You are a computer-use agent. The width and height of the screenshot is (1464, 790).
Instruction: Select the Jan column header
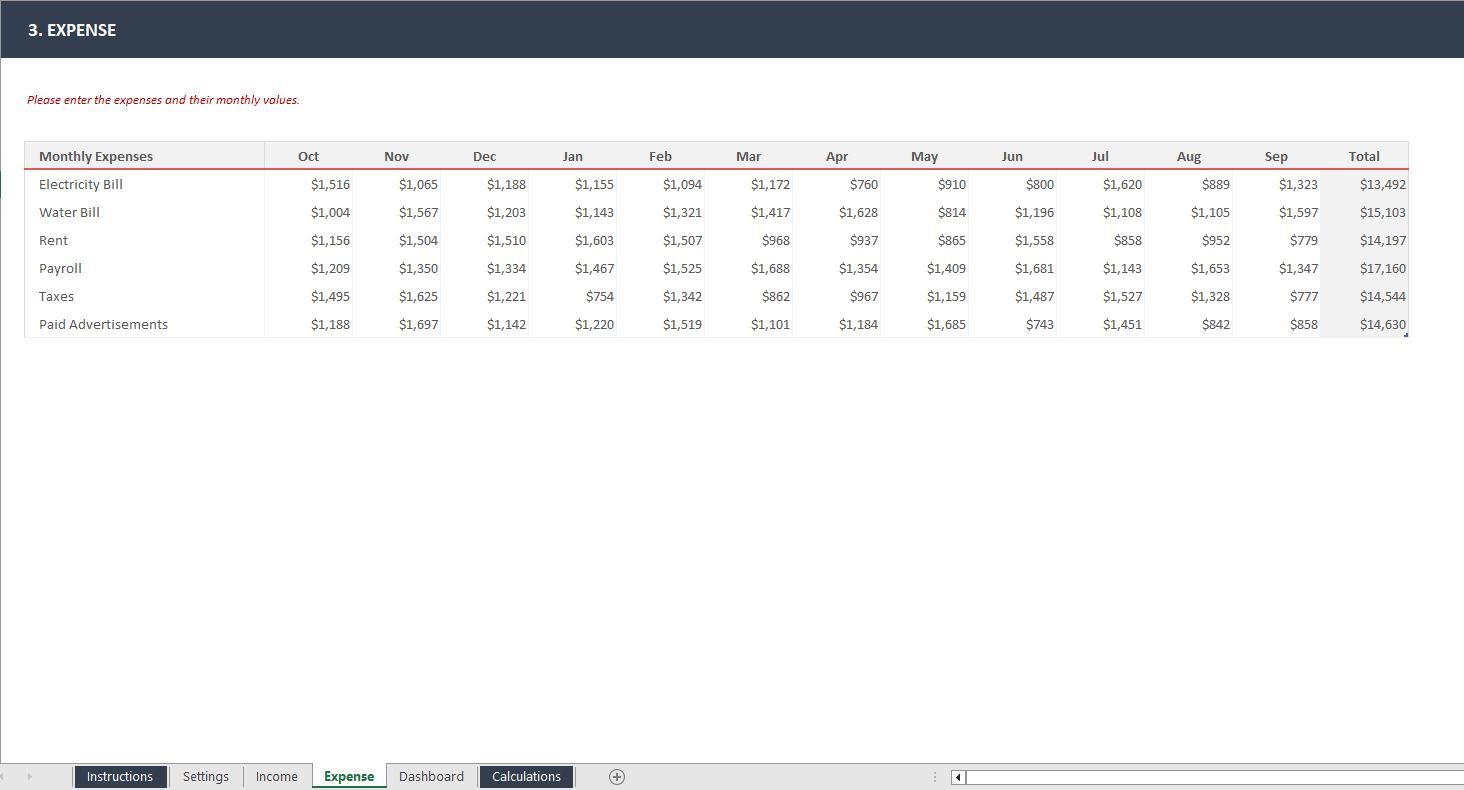(x=573, y=156)
